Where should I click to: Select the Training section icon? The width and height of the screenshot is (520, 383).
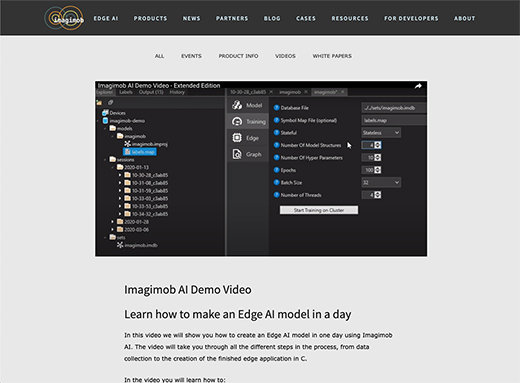[237, 121]
